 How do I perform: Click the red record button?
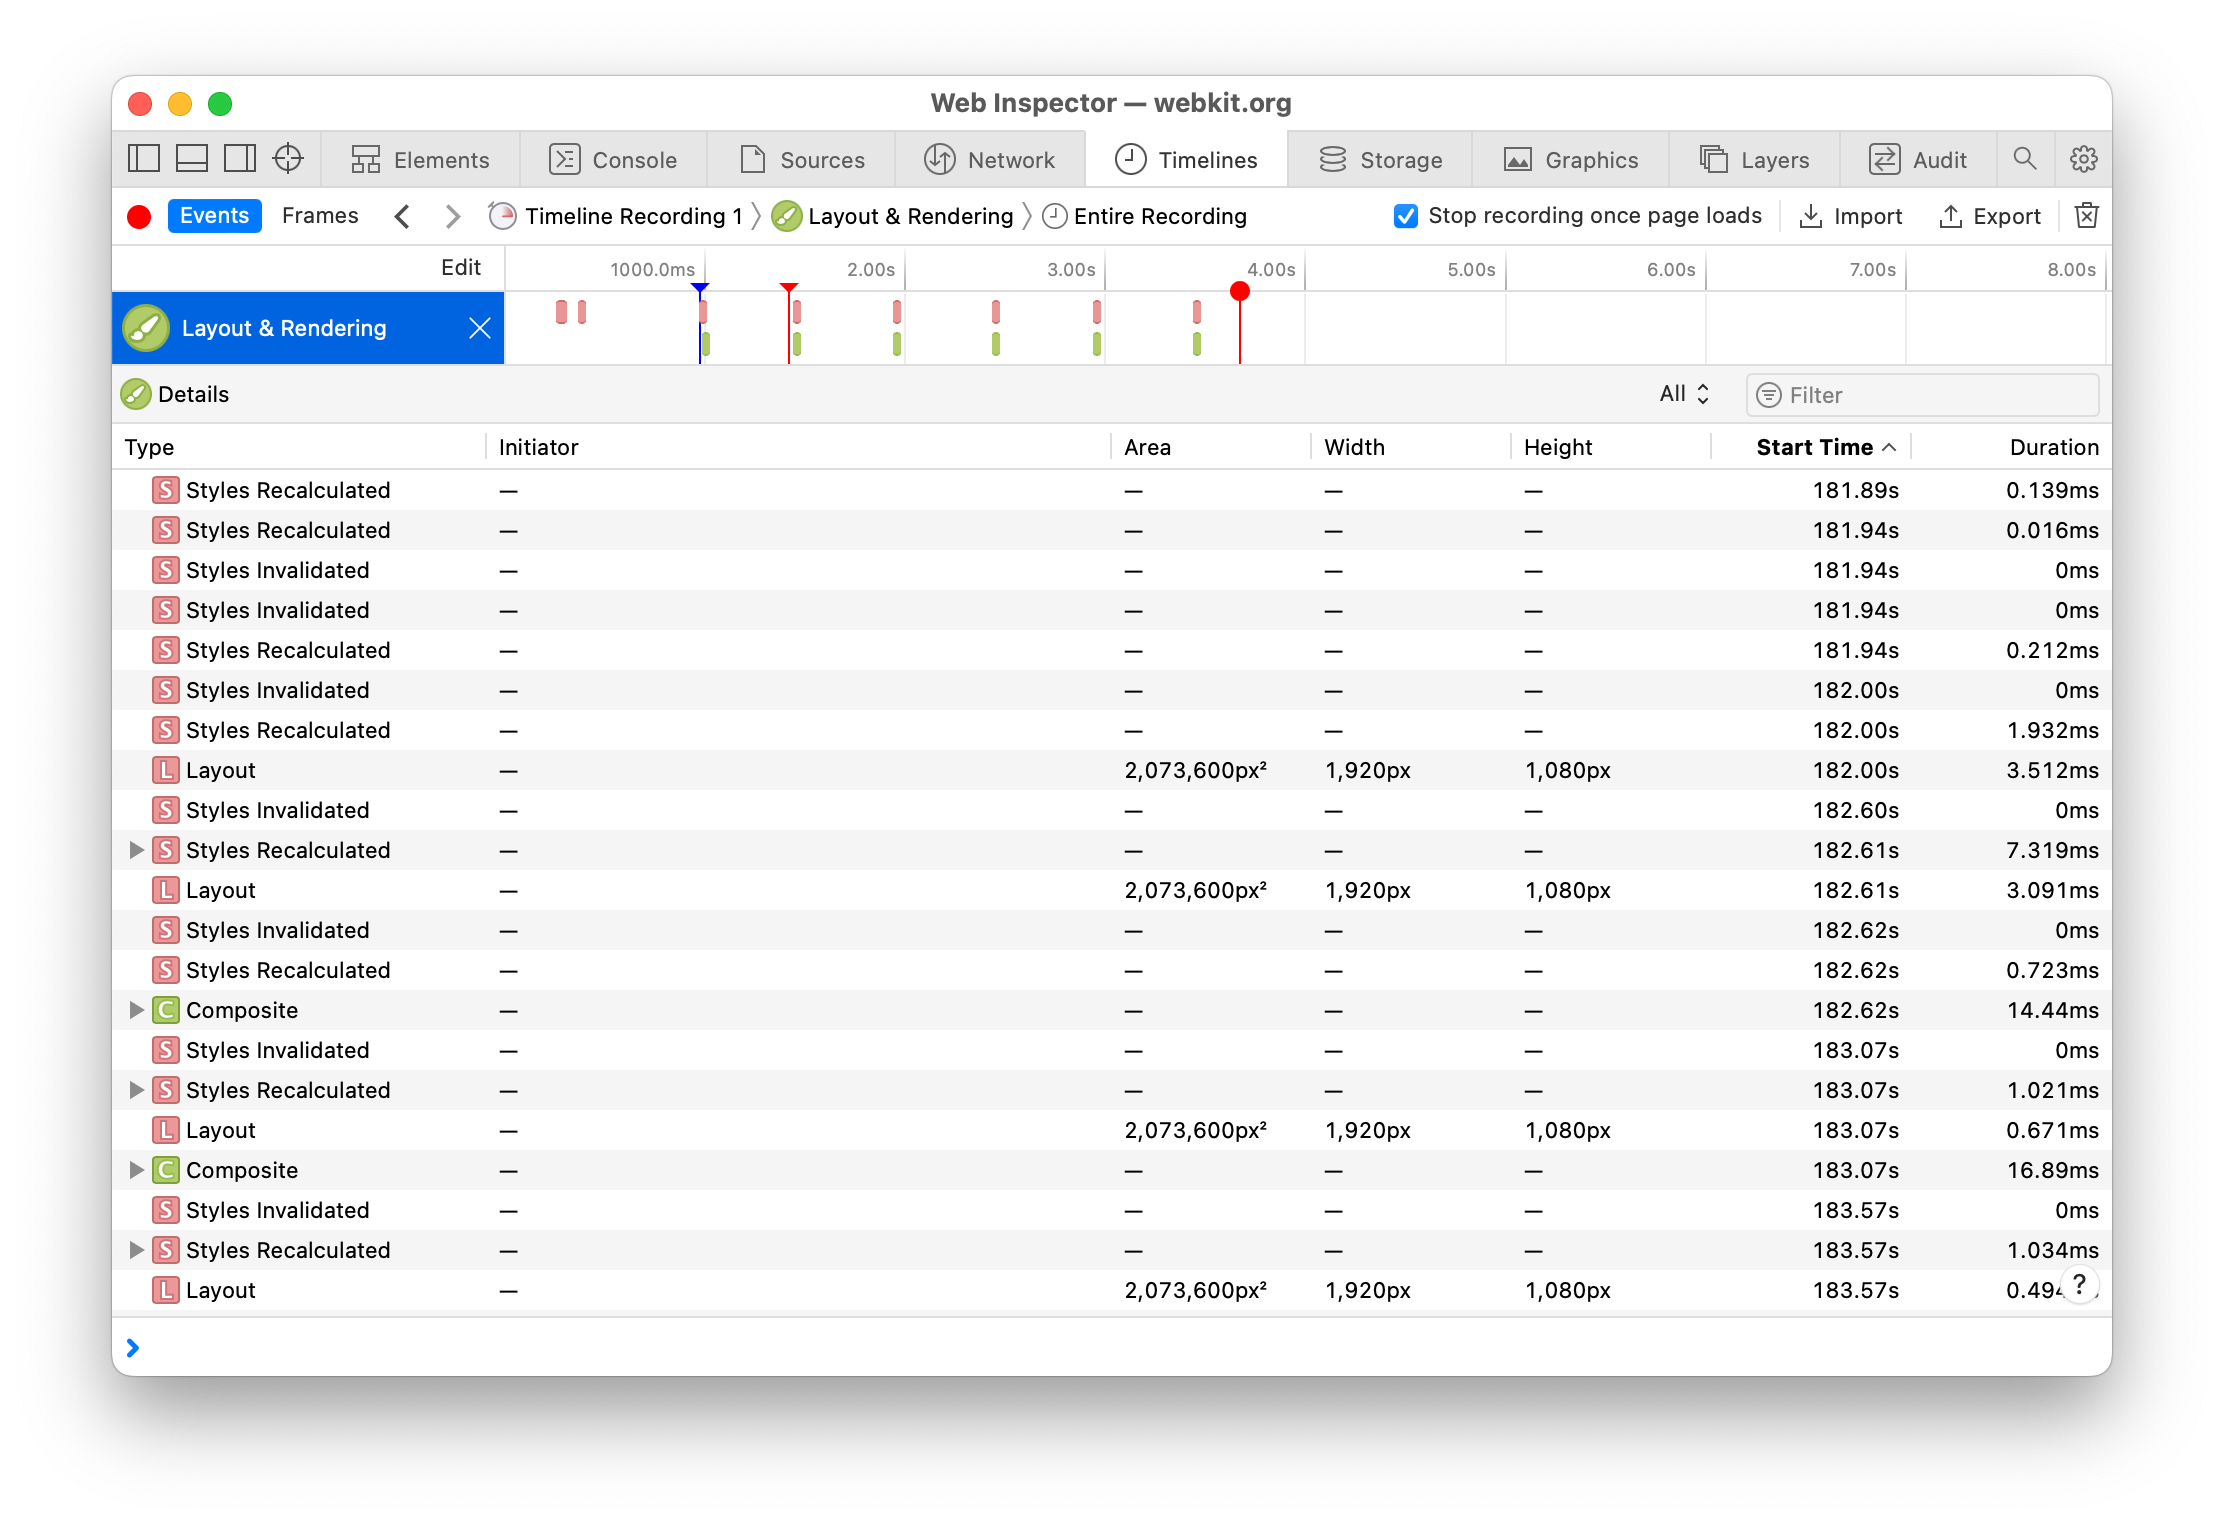[139, 217]
